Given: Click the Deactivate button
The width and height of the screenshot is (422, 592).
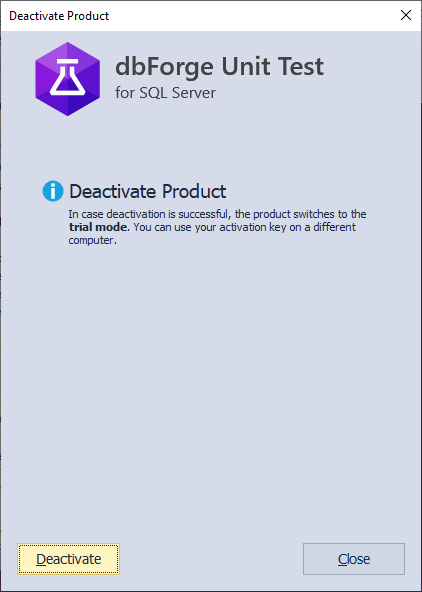Looking at the screenshot, I should pos(68,559).
